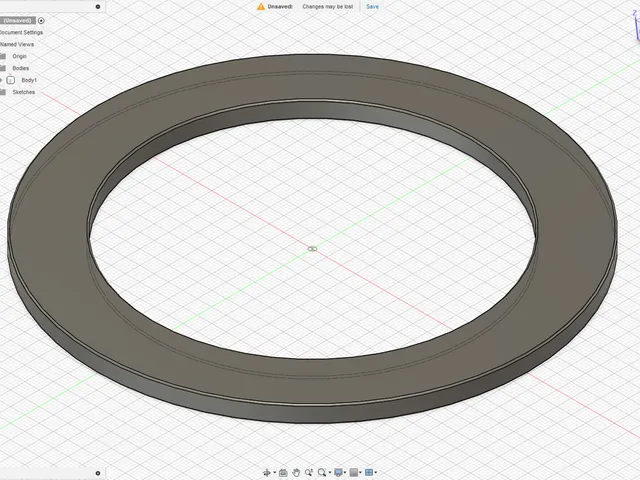The image size is (640, 480).
Task: Click the unsaved warning triangle icon
Action: click(x=261, y=7)
